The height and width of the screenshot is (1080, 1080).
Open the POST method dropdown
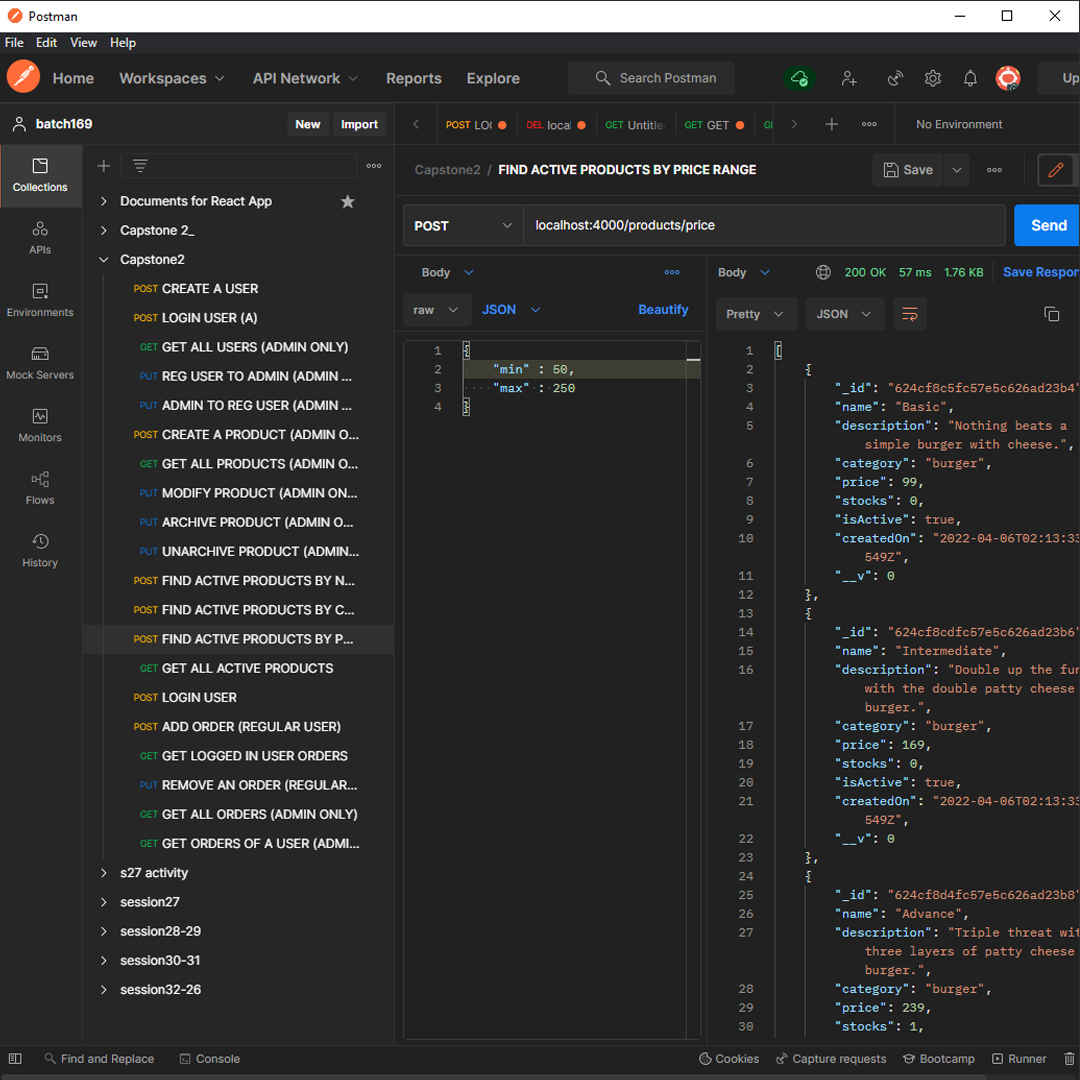pyautogui.click(x=463, y=225)
